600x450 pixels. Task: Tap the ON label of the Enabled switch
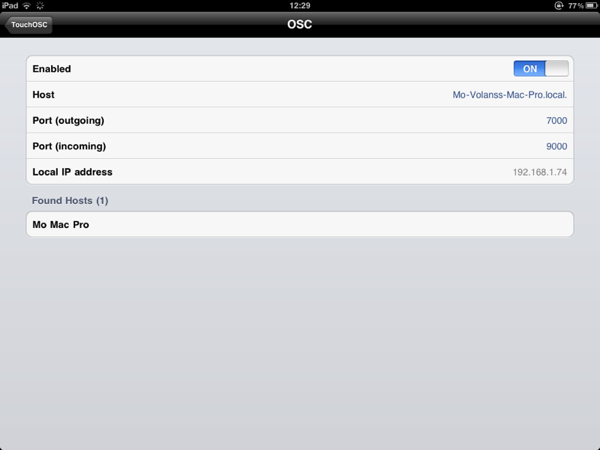530,69
